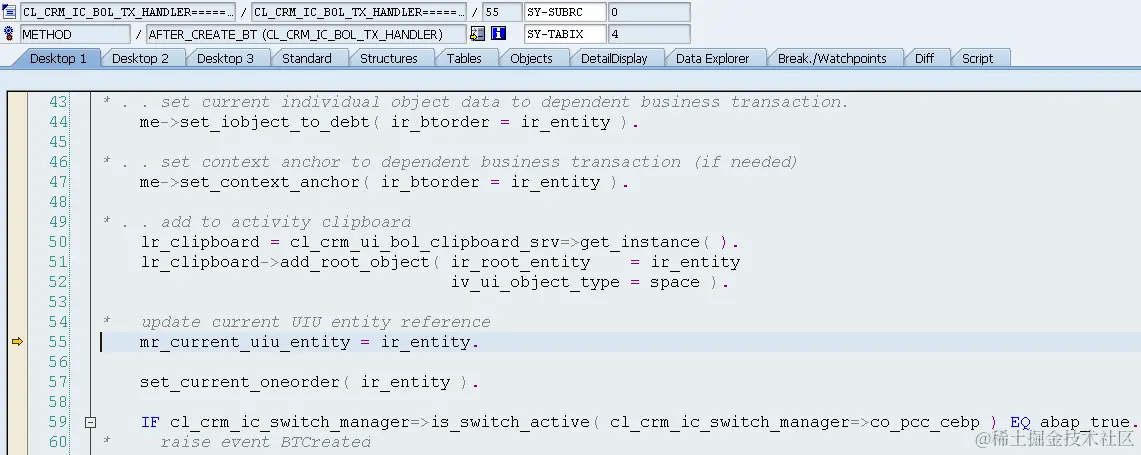The height and width of the screenshot is (455, 1141).
Task: Click the event type icon beside METHOD
Action: 9,33
